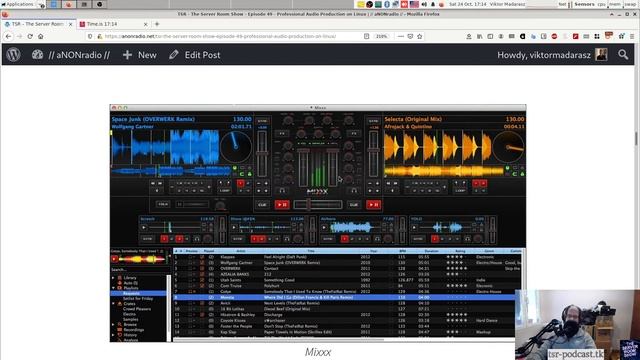Open notifications bell in system tray
This screenshot has width=640, height=360.
[433, 4]
